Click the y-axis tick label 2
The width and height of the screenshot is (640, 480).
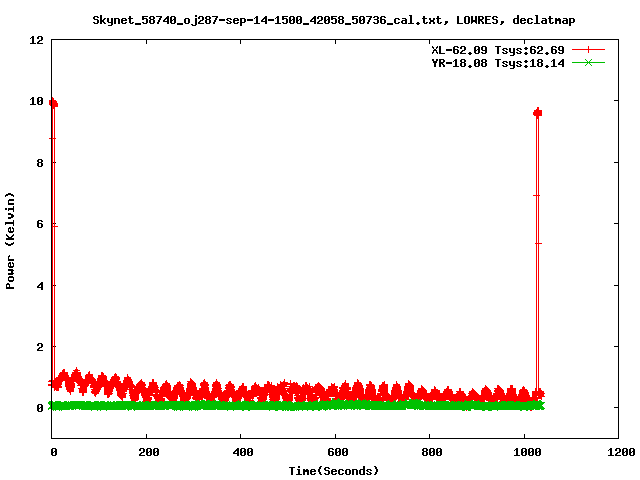[40, 347]
